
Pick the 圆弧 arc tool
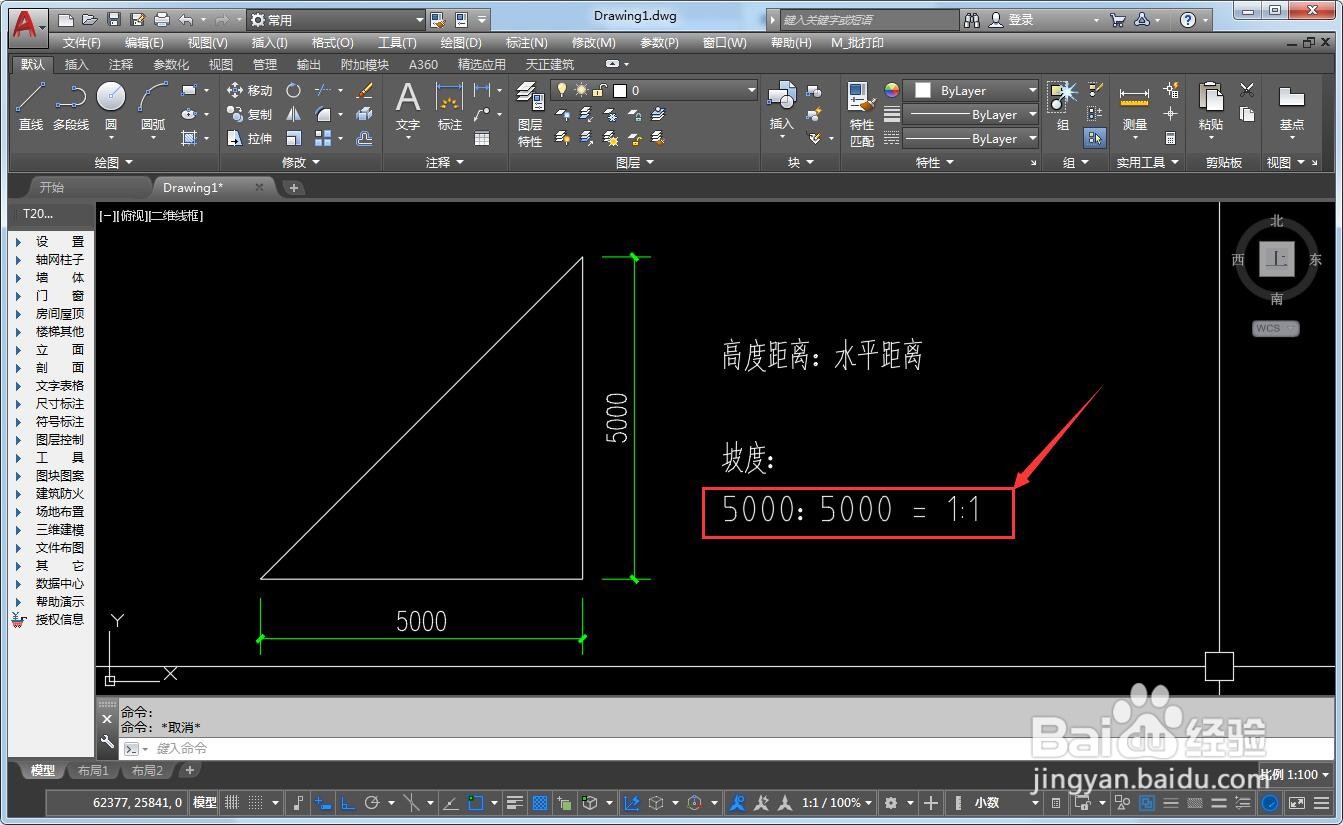coord(153,106)
